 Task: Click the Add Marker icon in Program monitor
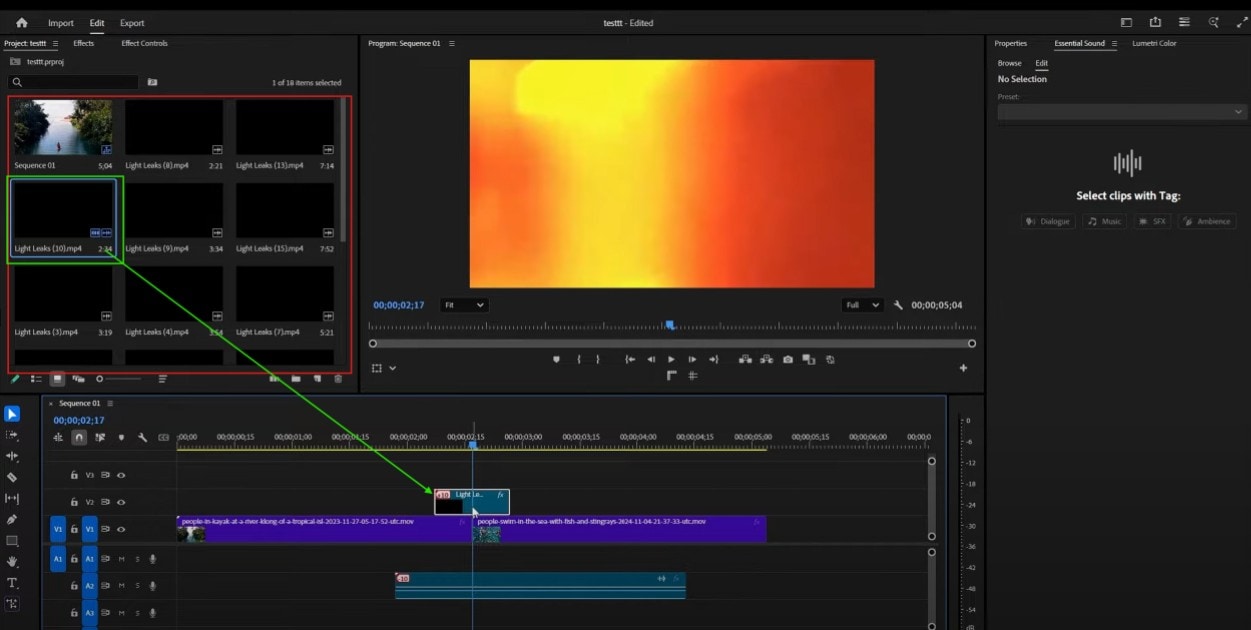[556, 358]
